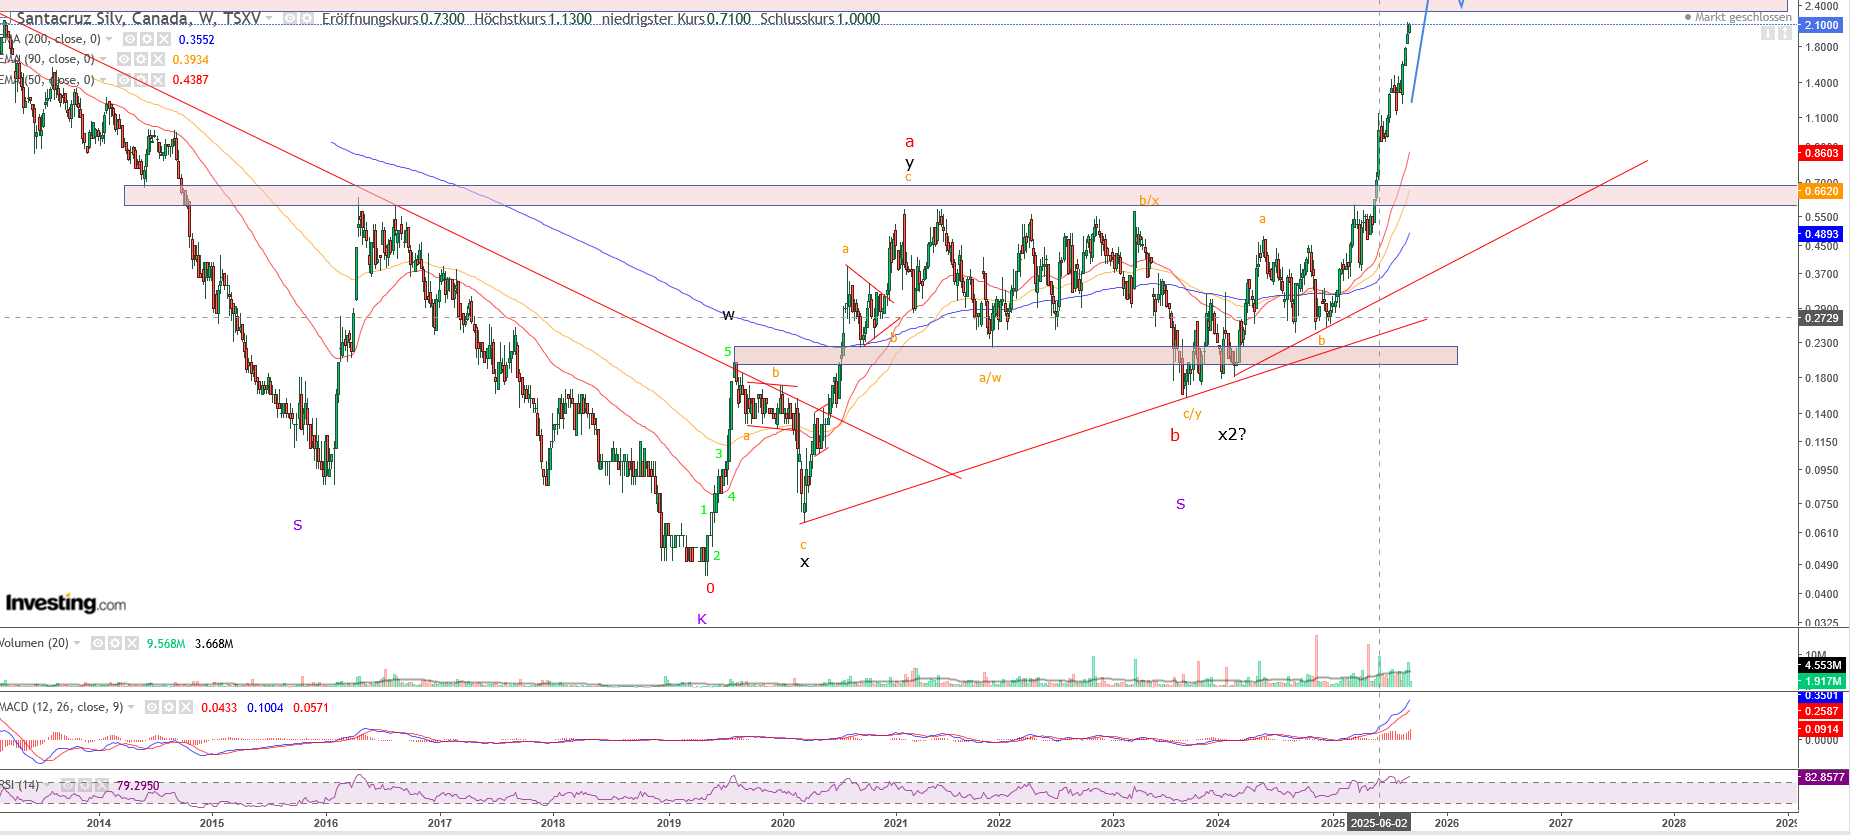Viewport: 1850px width, 835px height.
Task: Open RSI indicator settings gear
Action: pos(85,785)
